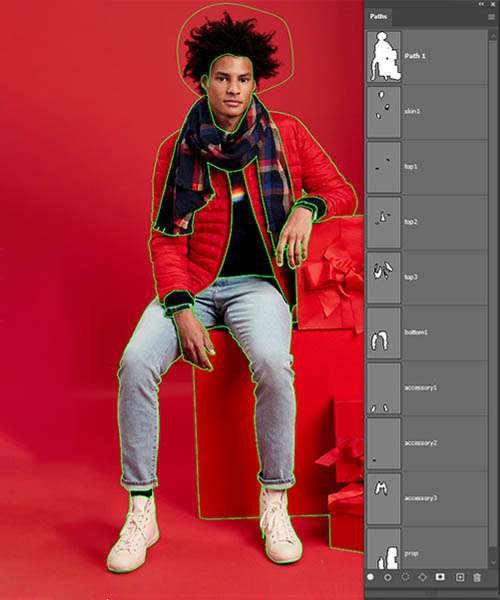
Task: Switch to the Paths tab
Action: click(378, 17)
